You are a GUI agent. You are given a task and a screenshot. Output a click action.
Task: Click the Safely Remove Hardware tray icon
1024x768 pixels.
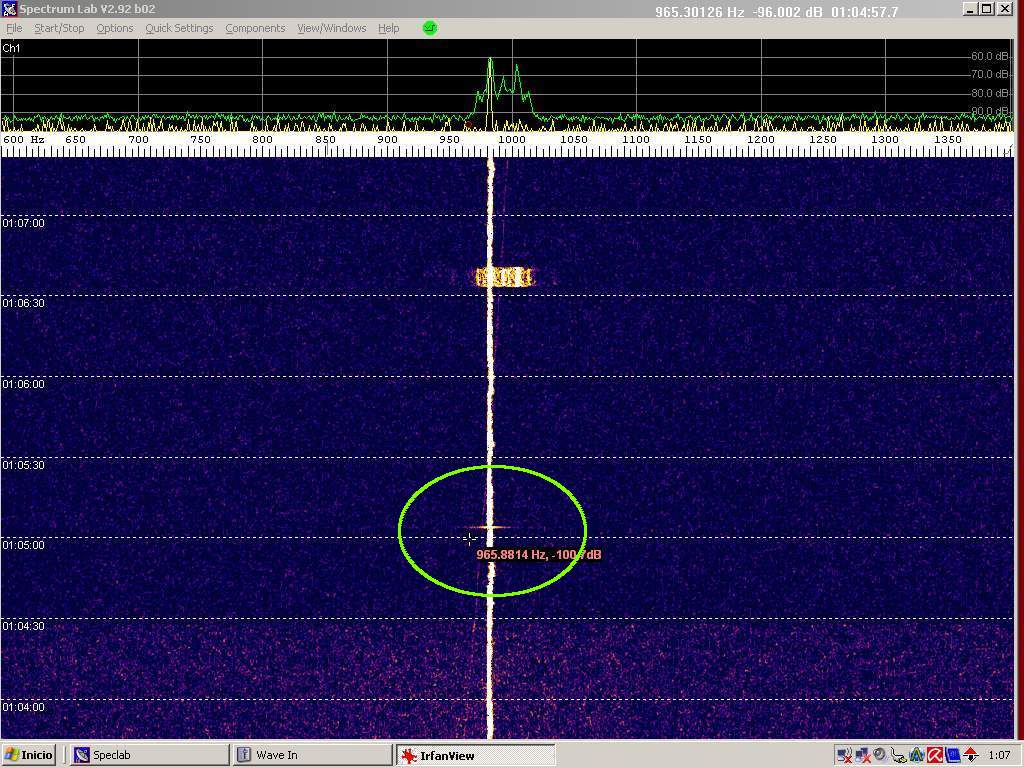899,755
